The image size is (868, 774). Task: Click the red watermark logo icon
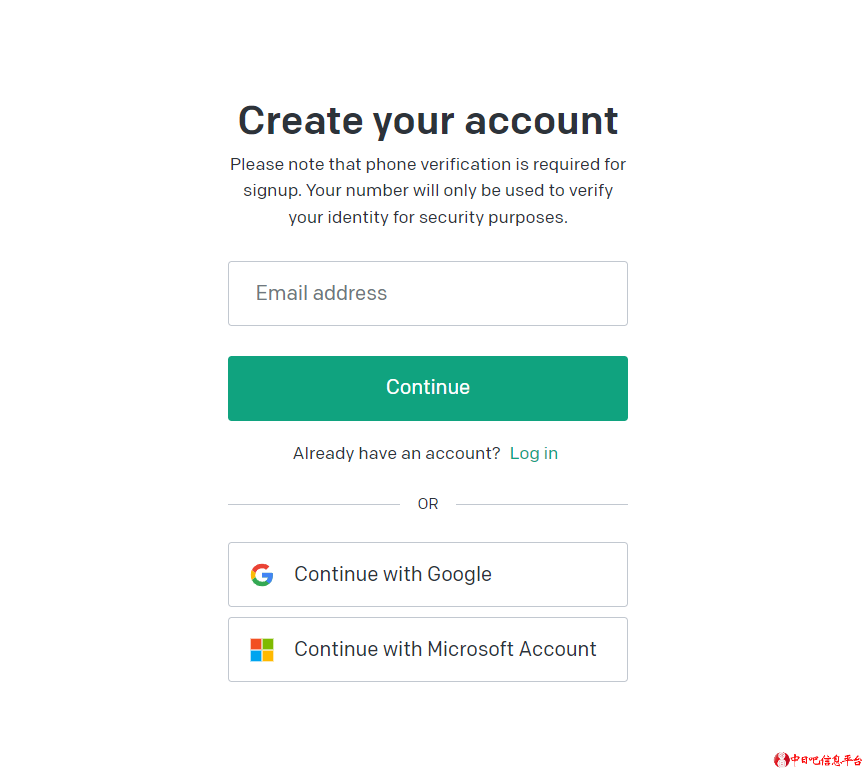pyautogui.click(x=781, y=760)
